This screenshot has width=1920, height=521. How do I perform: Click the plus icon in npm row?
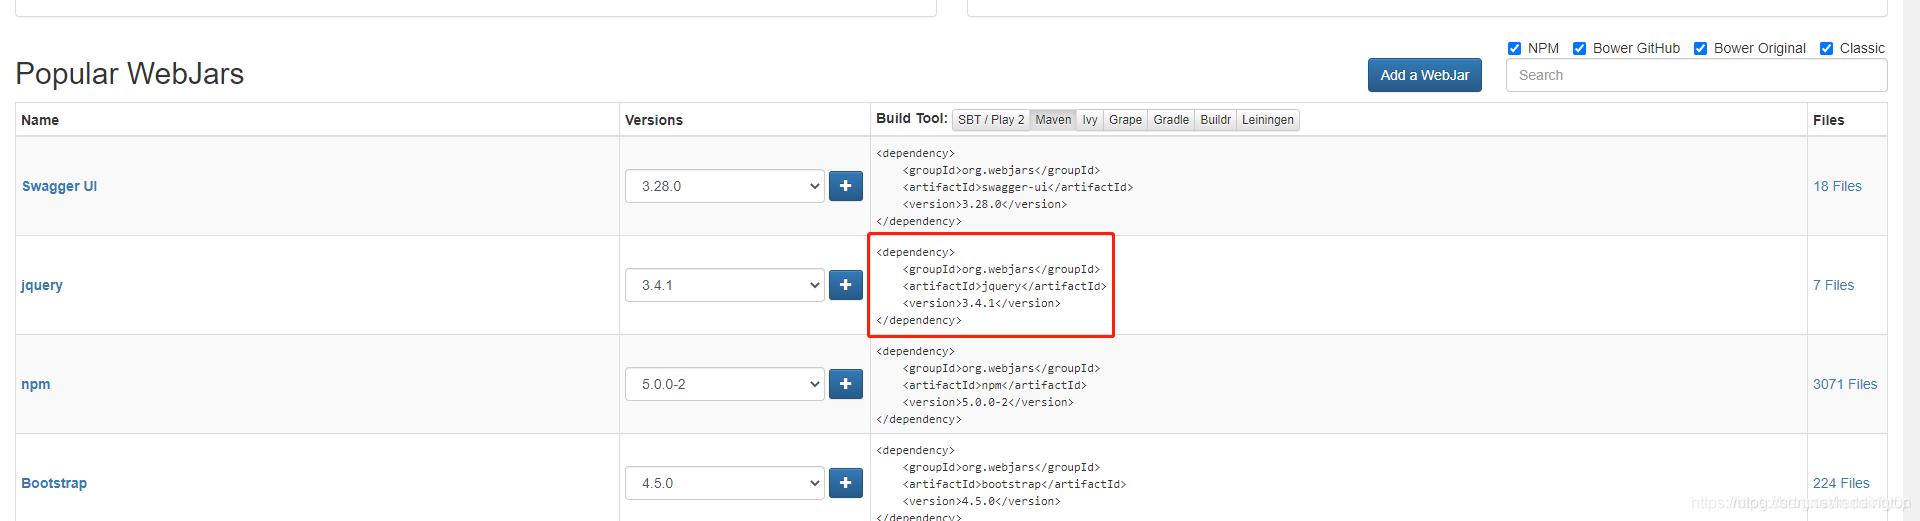point(845,384)
